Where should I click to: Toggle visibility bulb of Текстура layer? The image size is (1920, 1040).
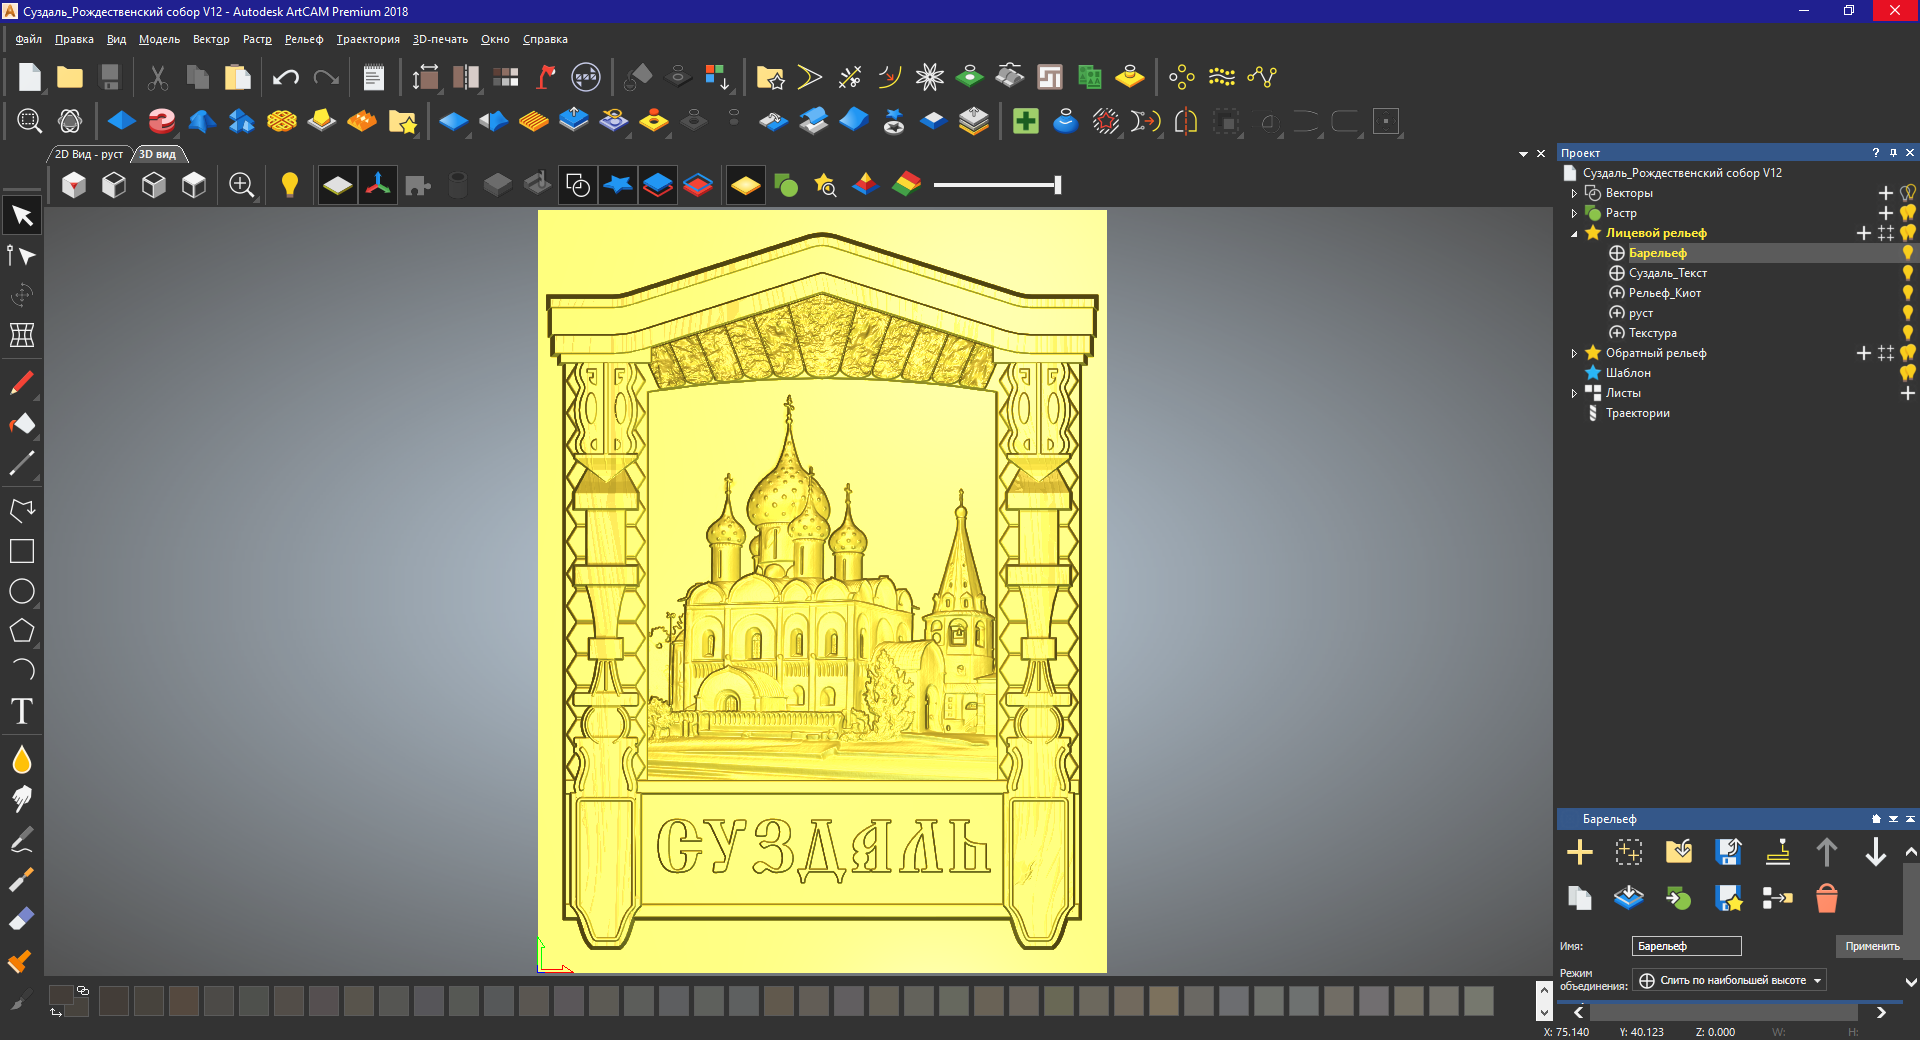pos(1907,333)
